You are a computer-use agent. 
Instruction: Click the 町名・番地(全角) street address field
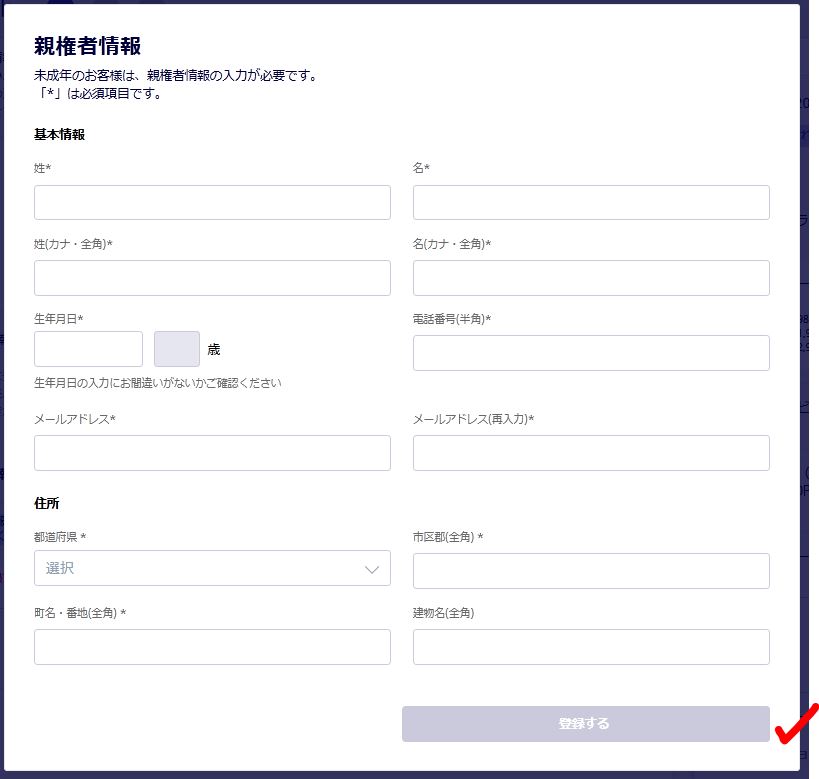click(x=212, y=646)
